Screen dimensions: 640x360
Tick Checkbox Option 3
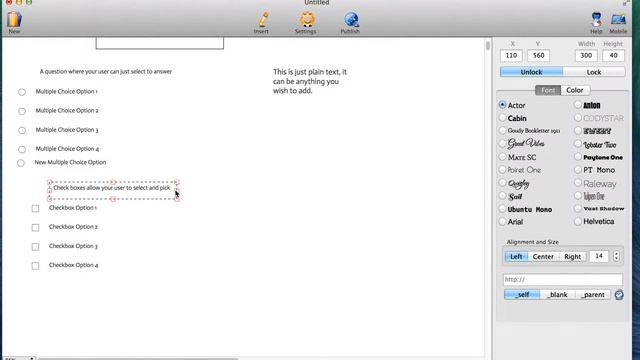(x=36, y=247)
